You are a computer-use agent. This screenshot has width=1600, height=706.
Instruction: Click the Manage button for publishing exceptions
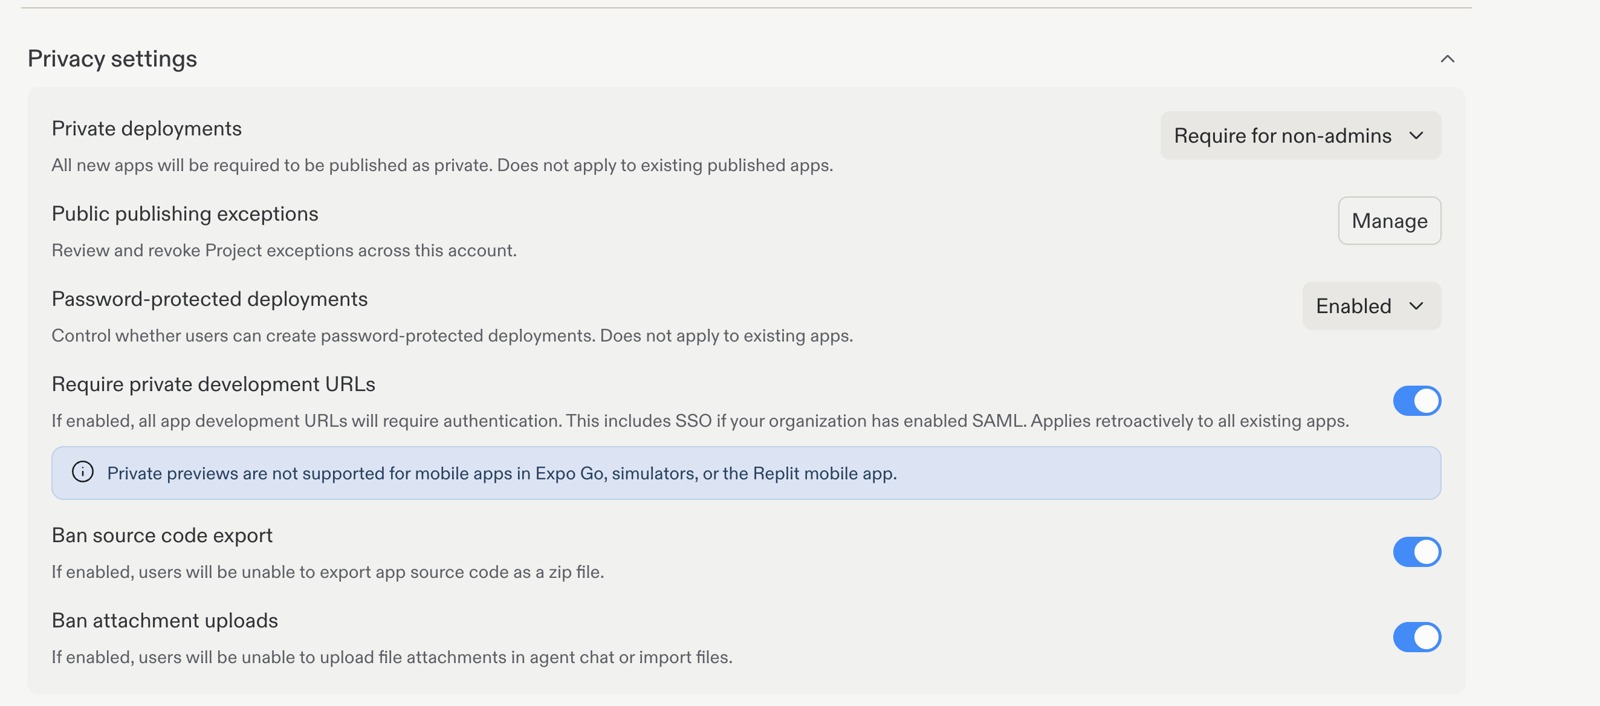(x=1389, y=220)
